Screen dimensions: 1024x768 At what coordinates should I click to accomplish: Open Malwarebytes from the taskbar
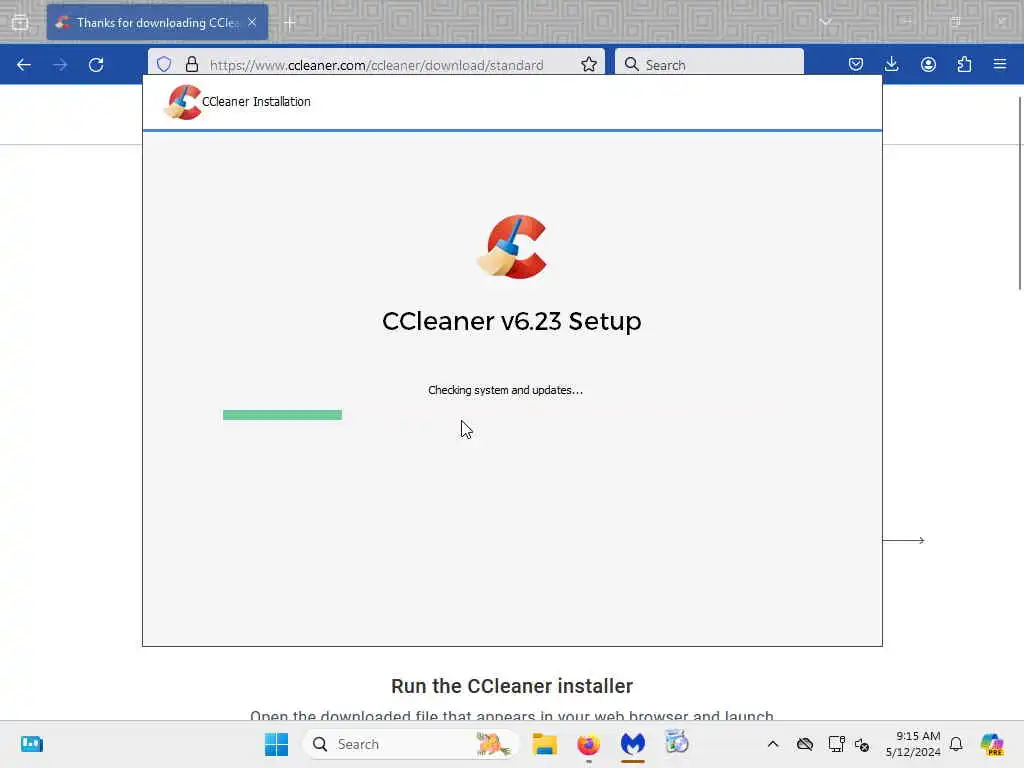click(633, 744)
